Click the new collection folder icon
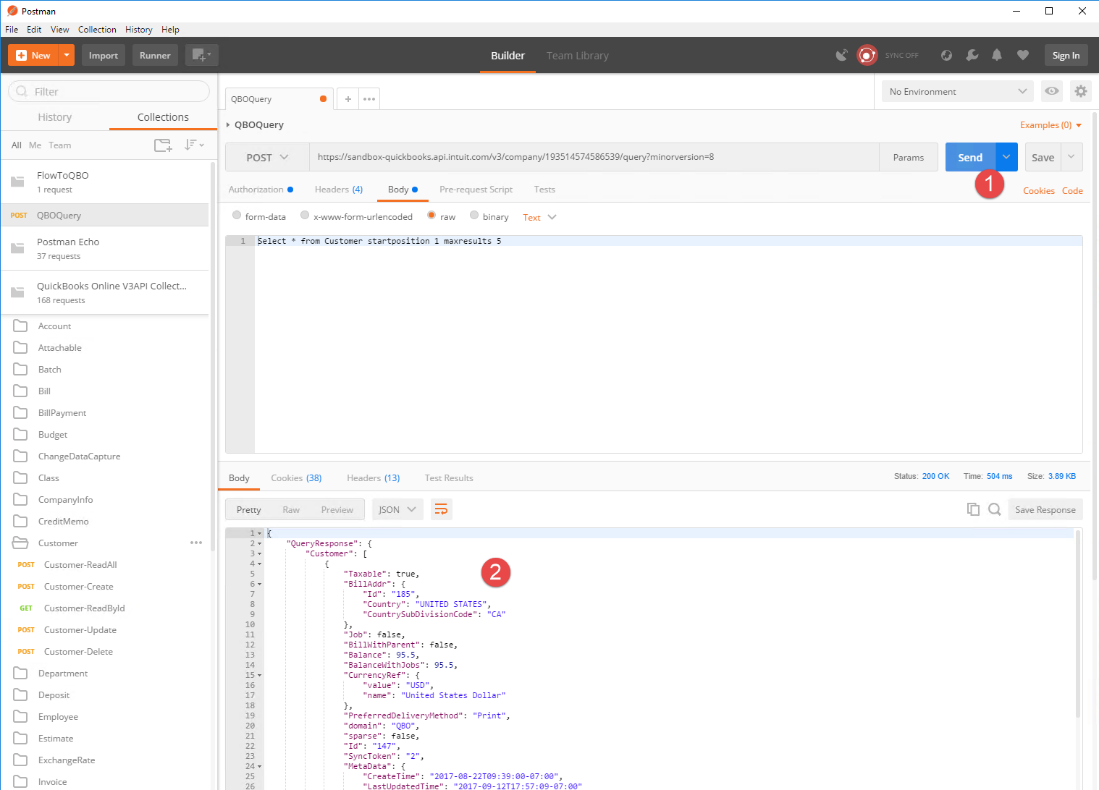This screenshot has height=790, width=1099. click(163, 145)
